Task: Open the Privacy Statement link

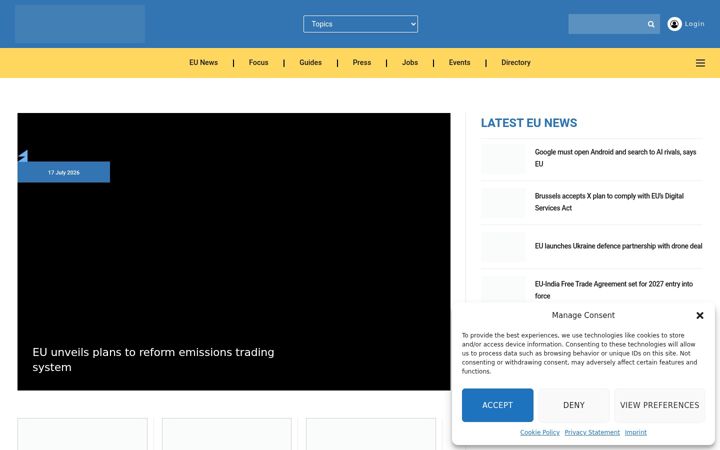Action: (592, 433)
